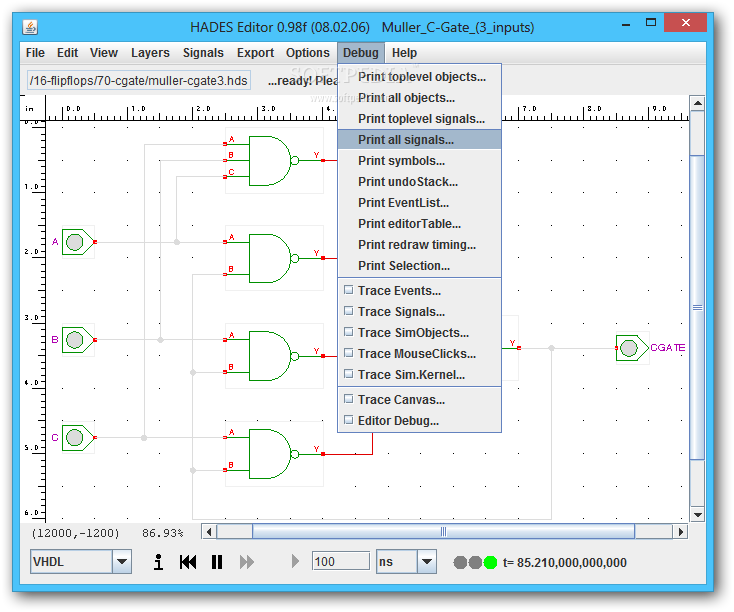The width and height of the screenshot is (734, 612).
Task: Close the open Debug menu
Action: pyautogui.click(x=360, y=53)
